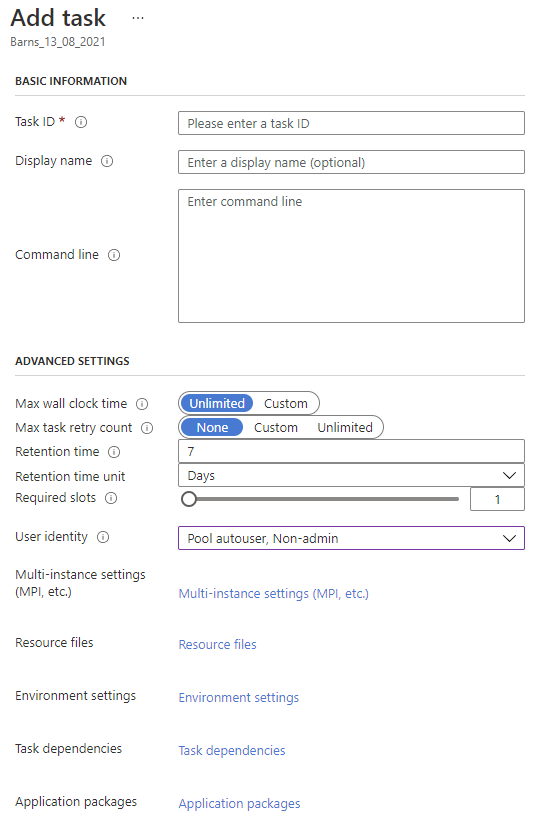Expand the User identity dropdown
This screenshot has height=824, width=553.
point(351,538)
